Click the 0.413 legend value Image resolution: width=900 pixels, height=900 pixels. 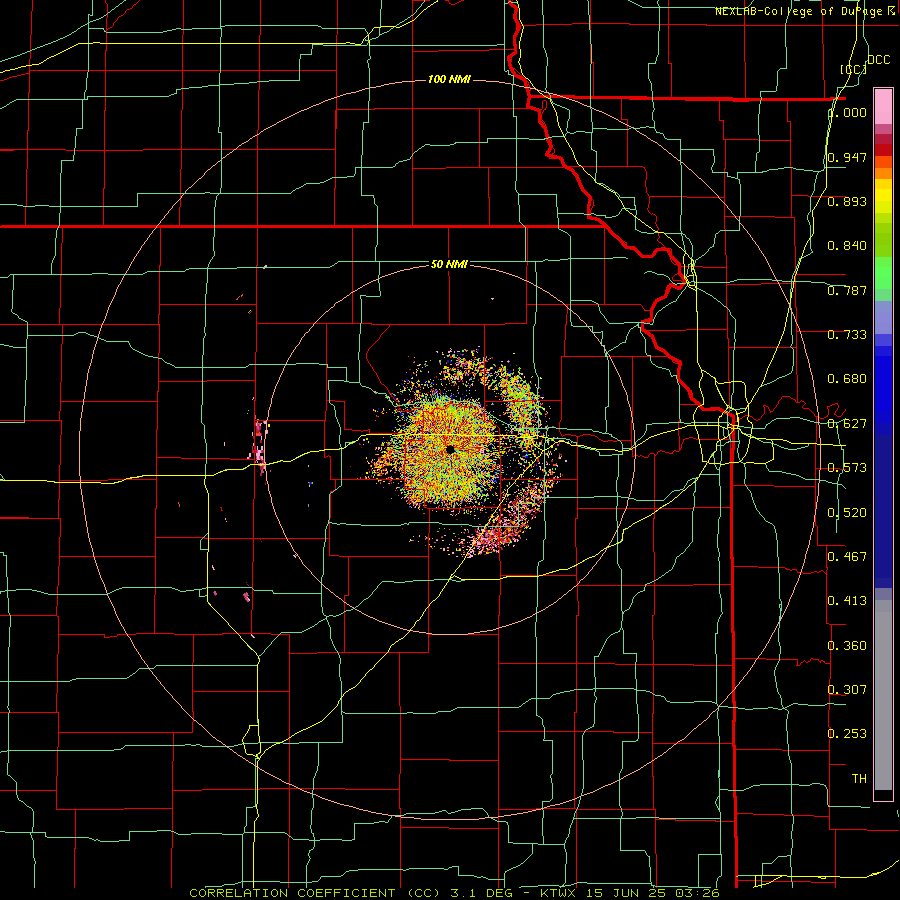pos(847,601)
